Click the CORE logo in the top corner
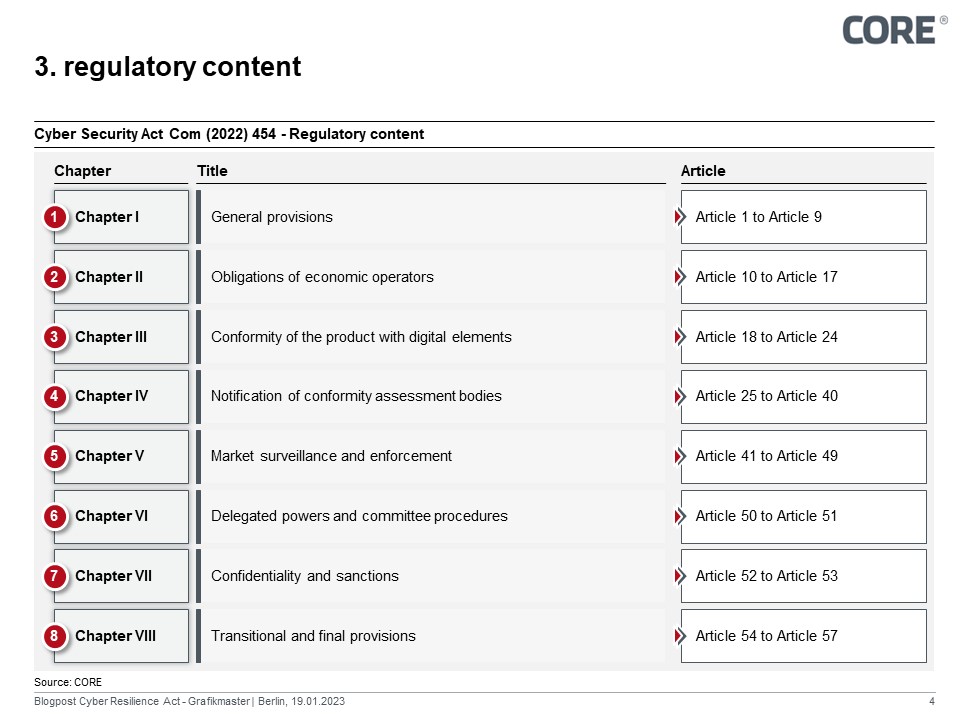This screenshot has width=960, height=720. (x=888, y=30)
